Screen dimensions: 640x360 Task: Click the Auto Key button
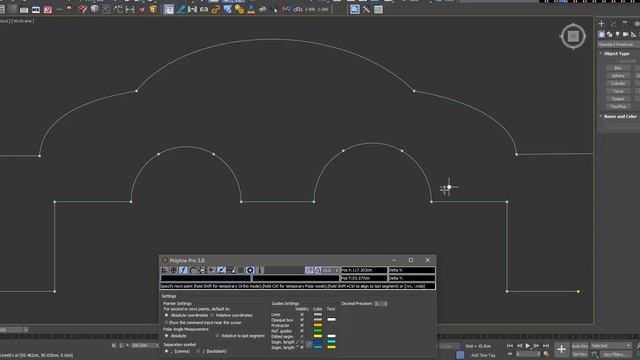click(580, 346)
